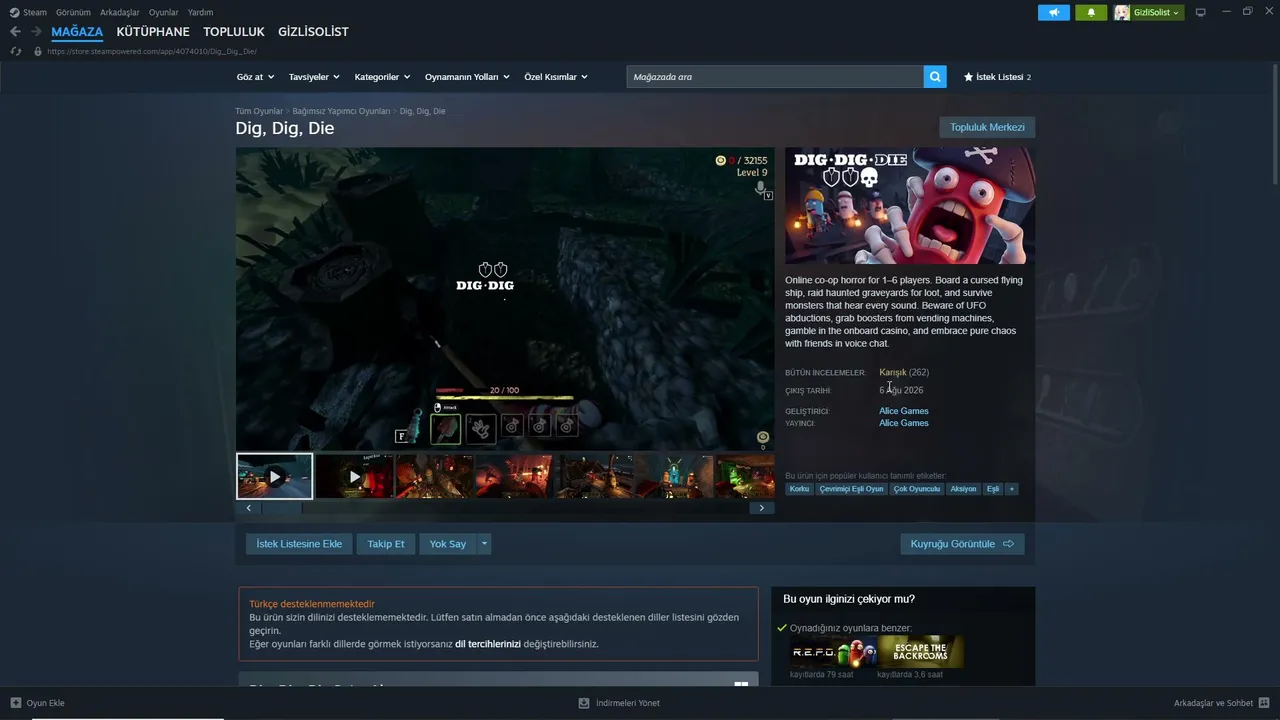
Task: Click the Topluluk Merkezi button
Action: click(987, 127)
